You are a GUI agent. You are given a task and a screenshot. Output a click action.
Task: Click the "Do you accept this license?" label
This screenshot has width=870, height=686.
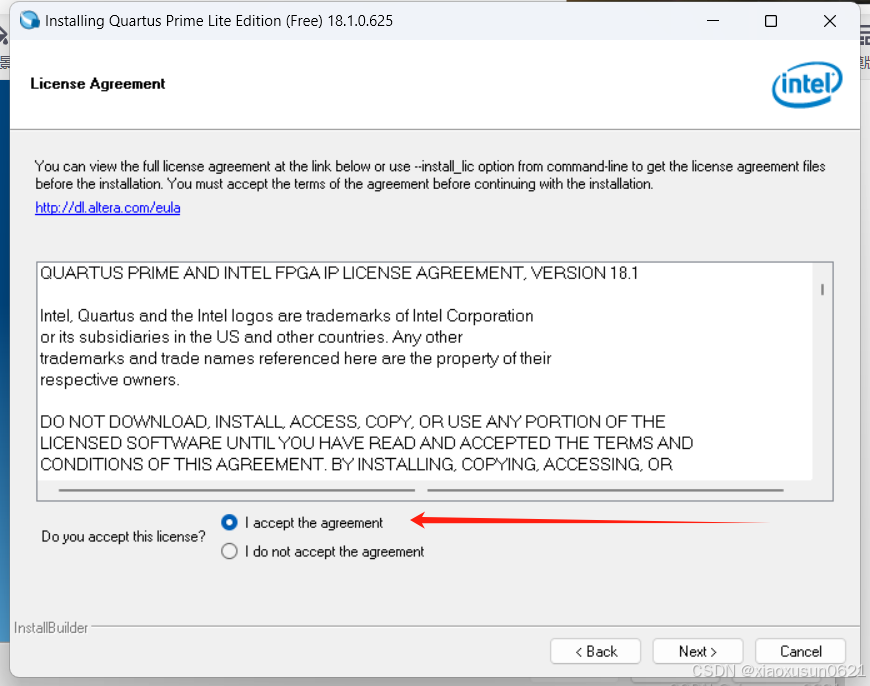click(x=123, y=537)
